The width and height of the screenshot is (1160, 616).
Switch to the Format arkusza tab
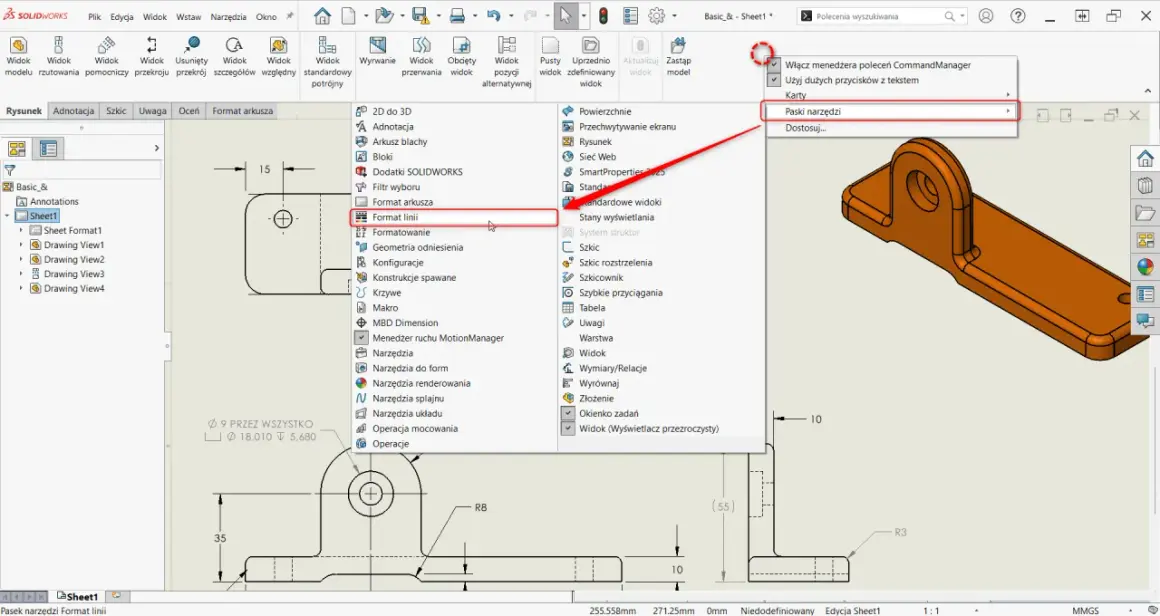243,111
